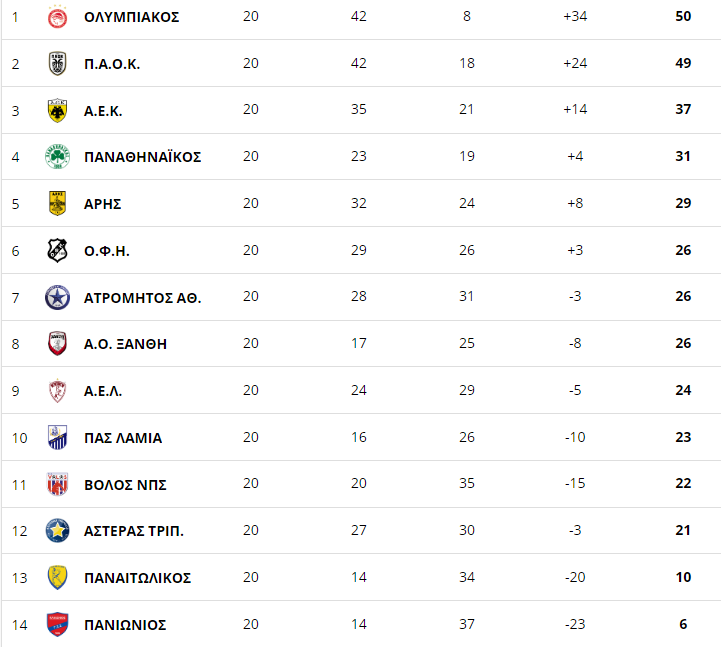This screenshot has height=647, width=721.
Task: Open the ΠΑΝΑΘΗΝΑΪΚΟΣ team name link
Action: [x=143, y=157]
